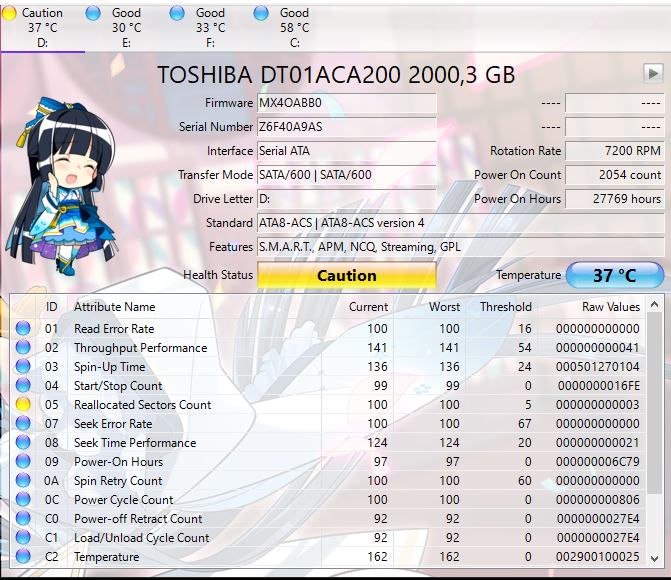Click the yellow Caution status orb for D:
The height and width of the screenshot is (580, 671).
(x=9, y=13)
